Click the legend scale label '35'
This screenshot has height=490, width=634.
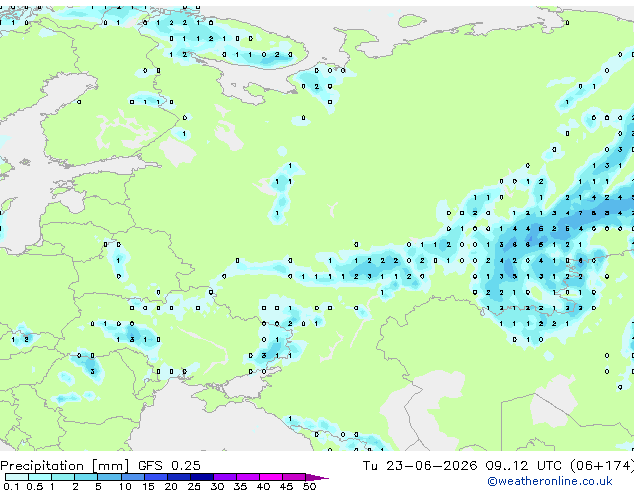click(x=240, y=486)
